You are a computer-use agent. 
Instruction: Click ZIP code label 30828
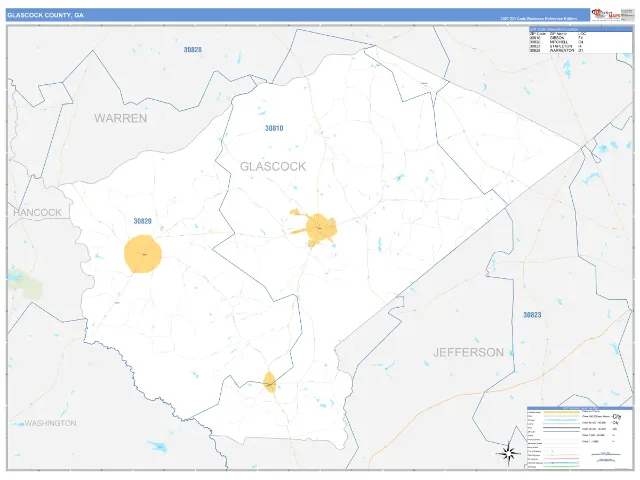point(193,50)
